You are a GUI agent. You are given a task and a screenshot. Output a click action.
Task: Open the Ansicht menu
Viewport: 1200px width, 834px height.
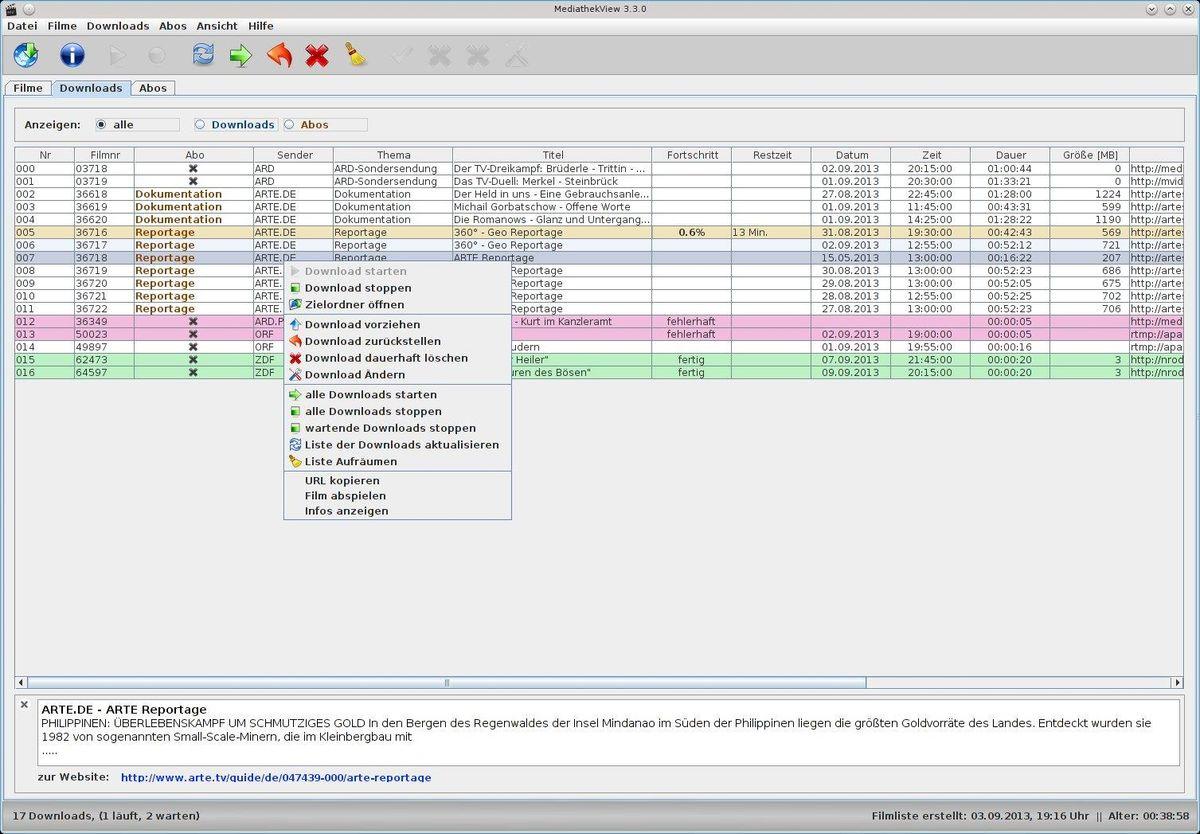click(217, 26)
